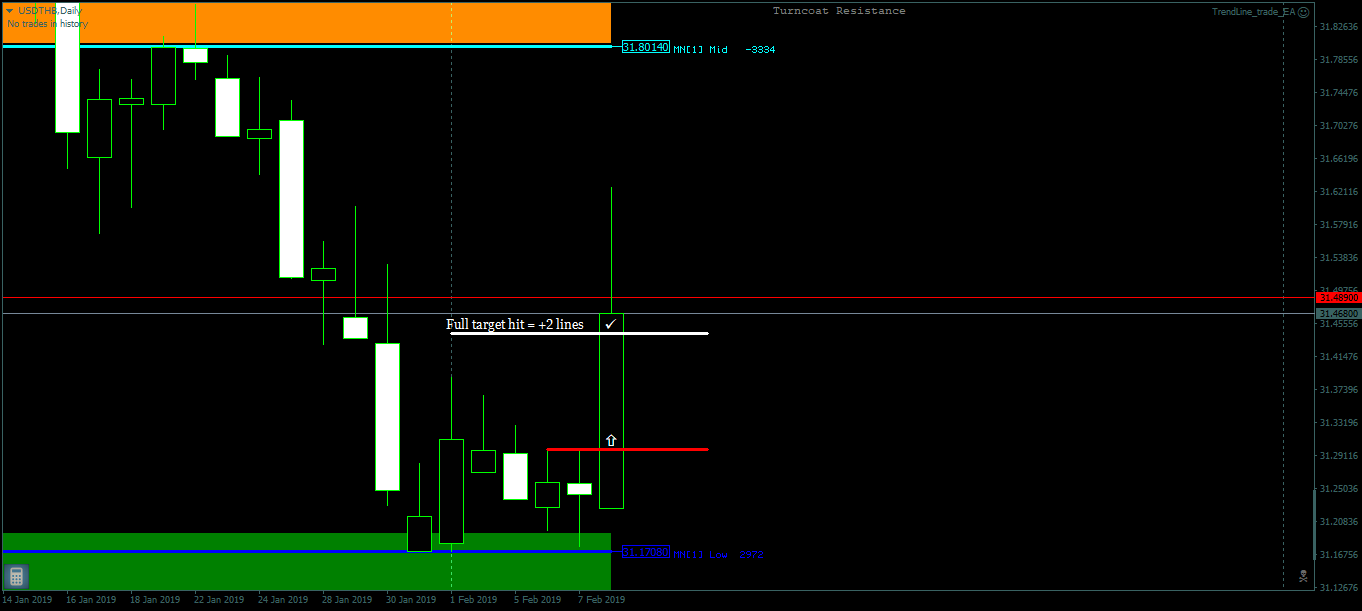Click the chart shift marker at bottom right

click(1302, 575)
